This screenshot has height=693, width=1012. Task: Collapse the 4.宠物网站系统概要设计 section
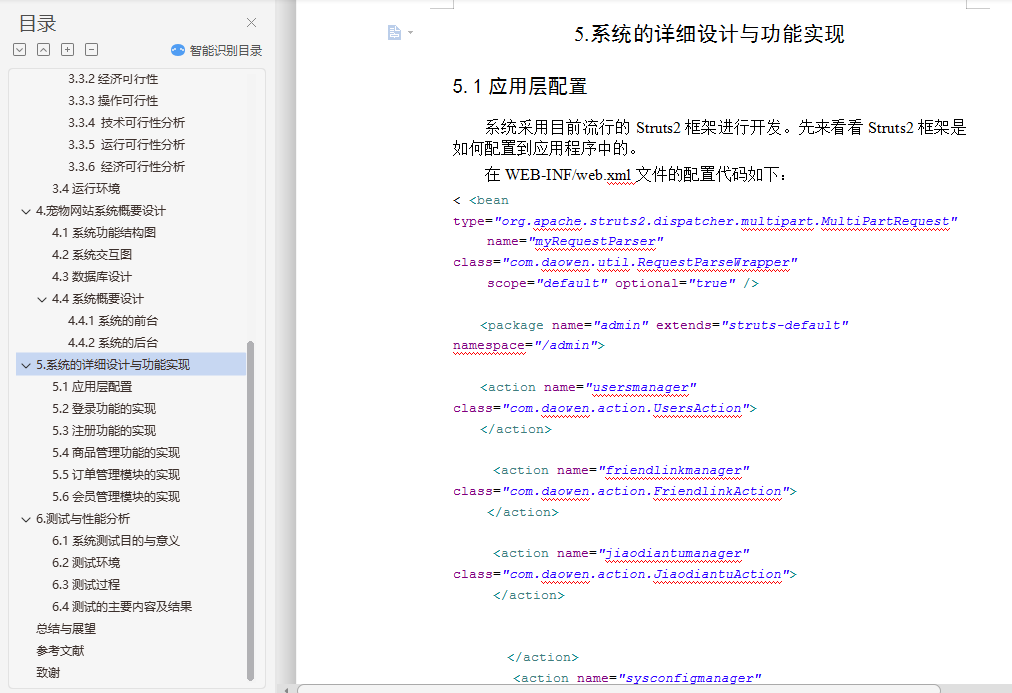(x=26, y=211)
